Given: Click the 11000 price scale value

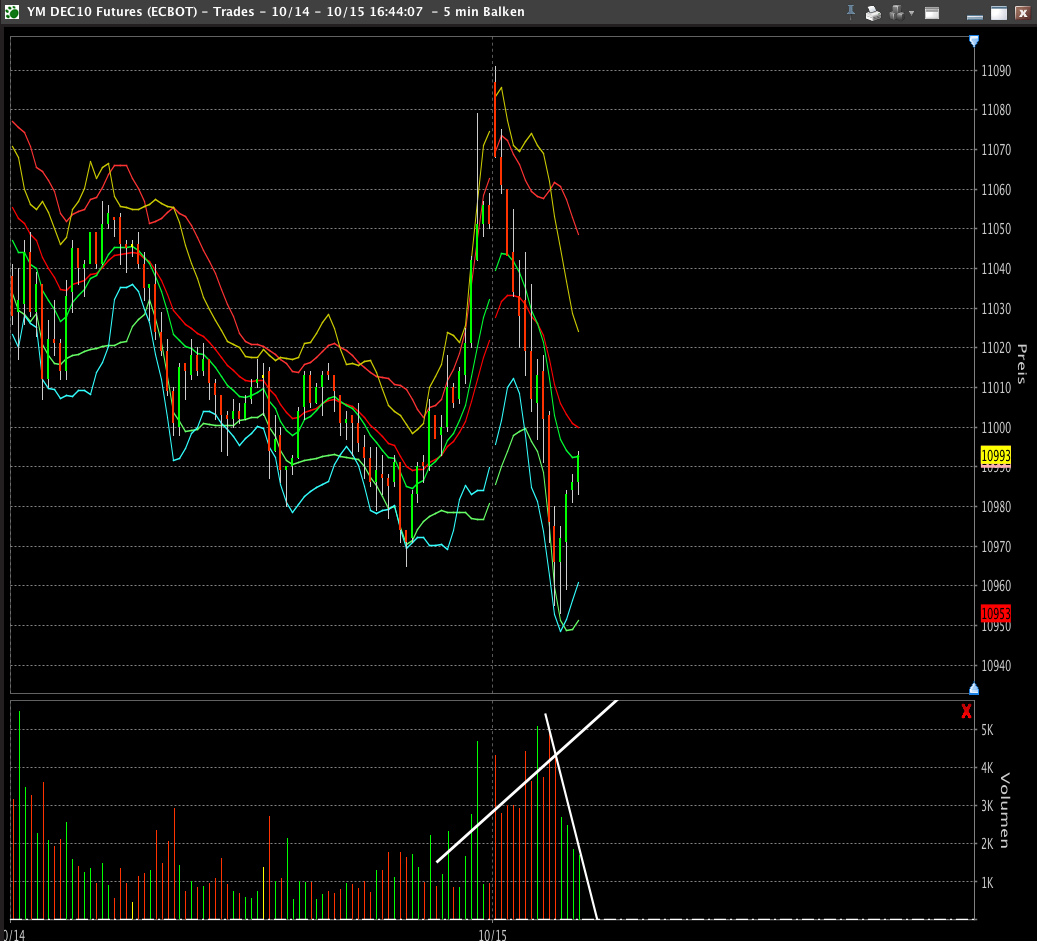Looking at the screenshot, I should [x=996, y=427].
